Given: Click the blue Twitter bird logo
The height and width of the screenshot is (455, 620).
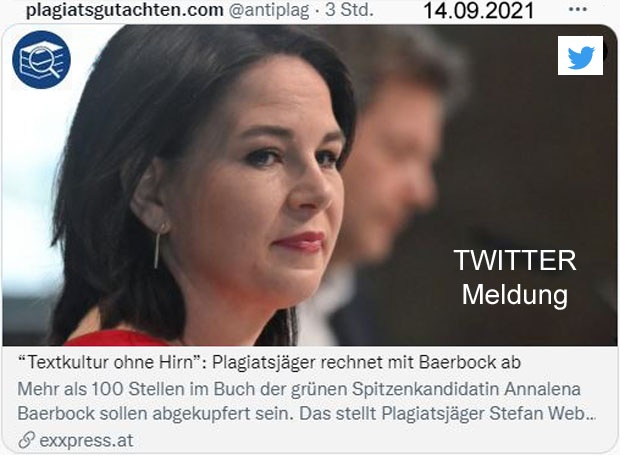Looking at the screenshot, I should (580, 56).
